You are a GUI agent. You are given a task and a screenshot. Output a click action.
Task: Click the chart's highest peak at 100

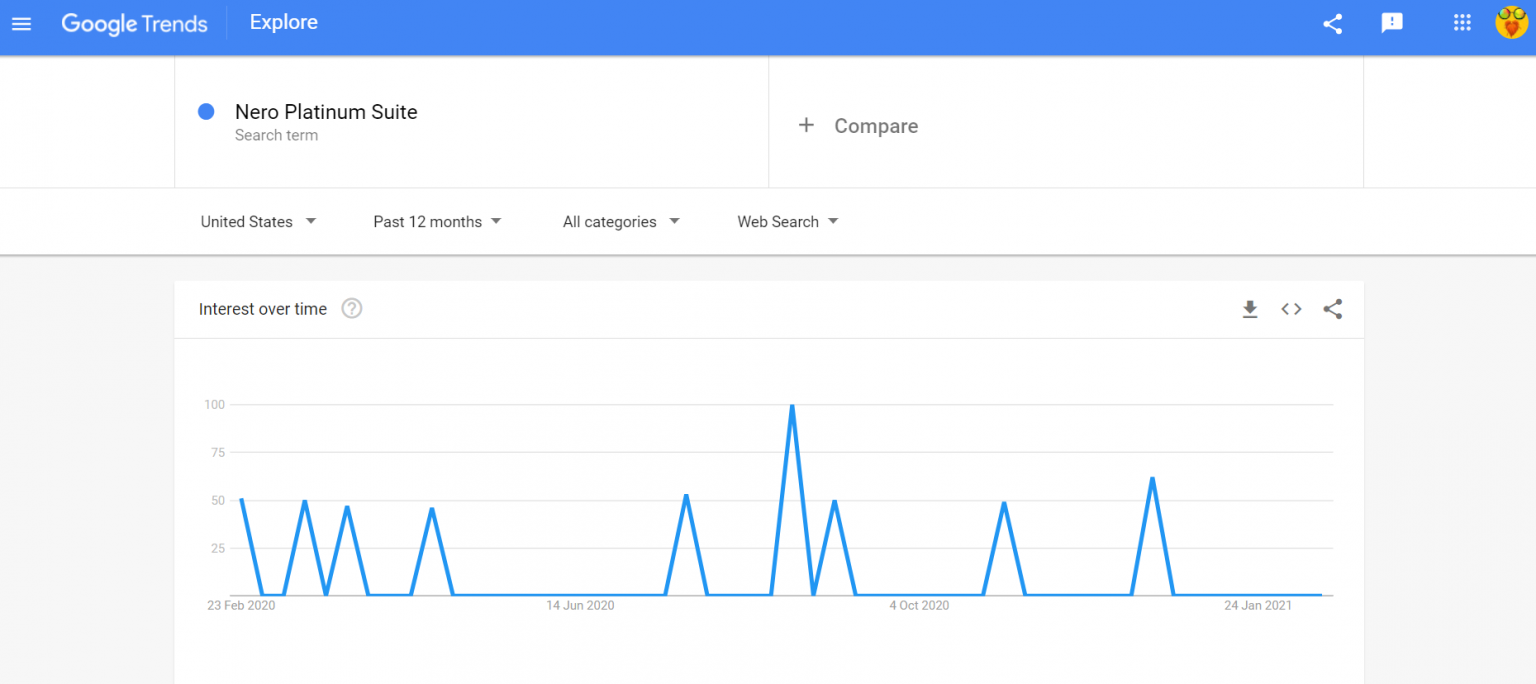tap(792, 405)
